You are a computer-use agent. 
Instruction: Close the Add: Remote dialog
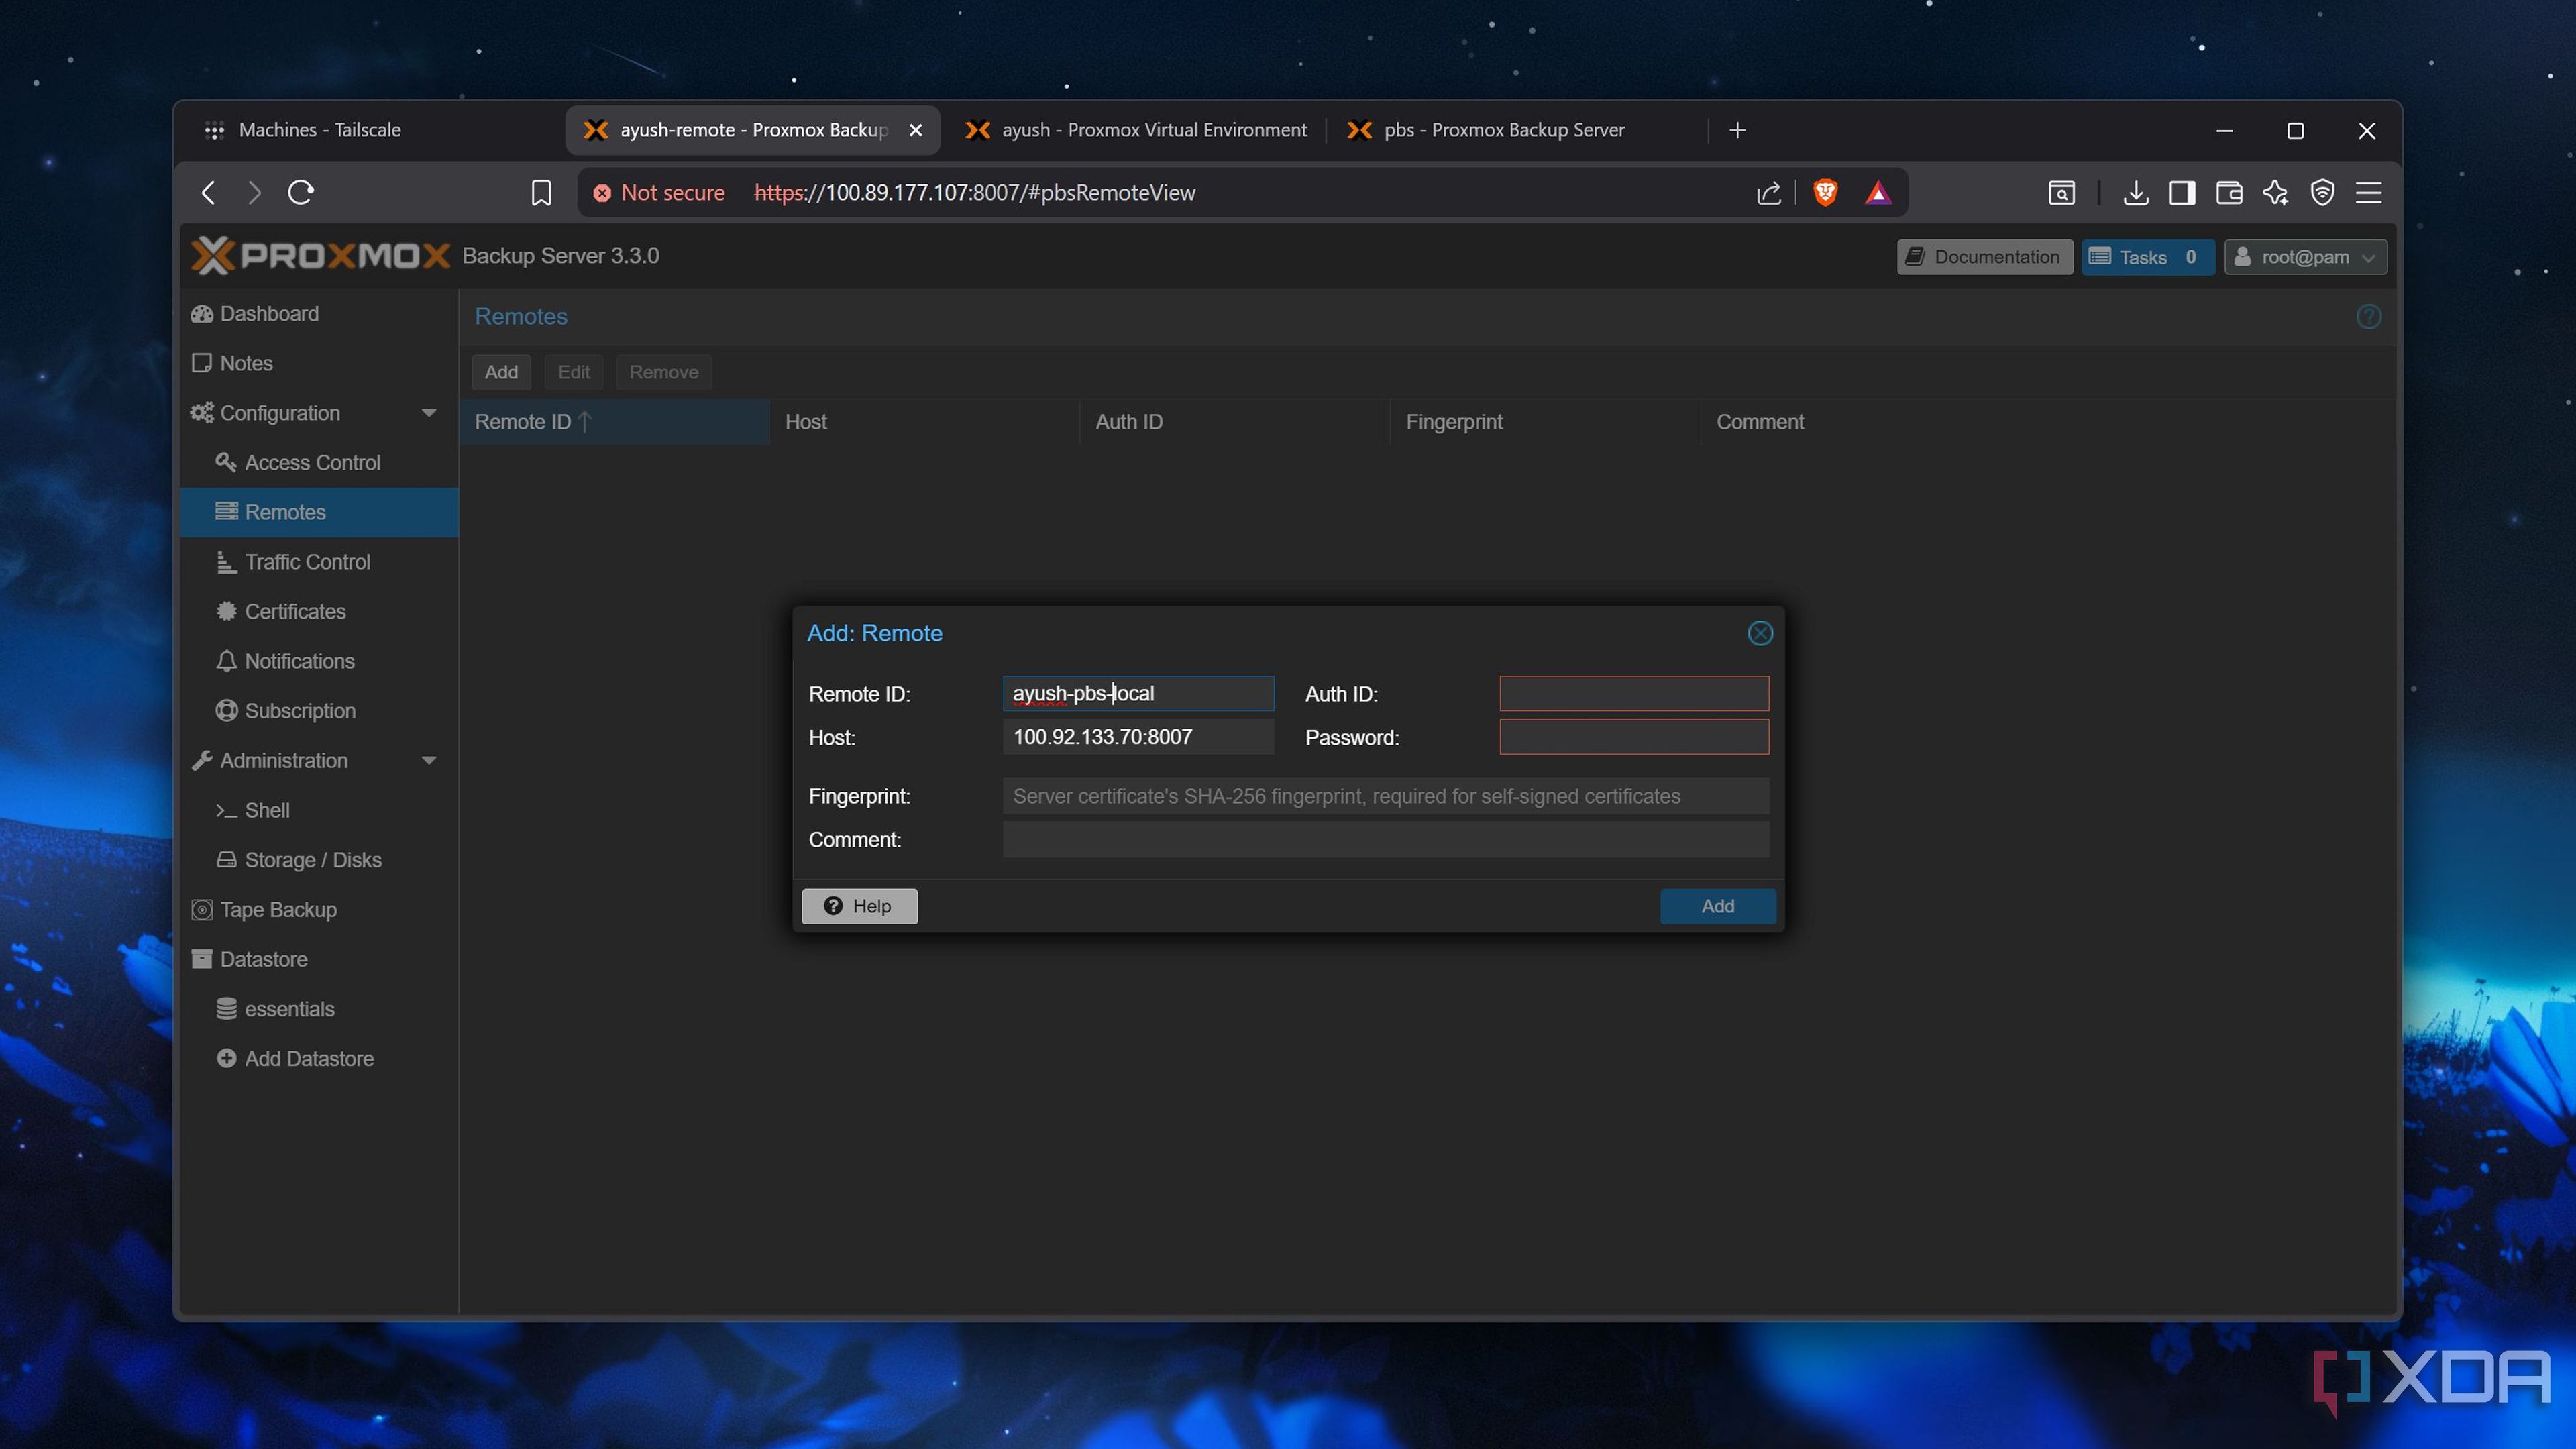[x=1760, y=633]
